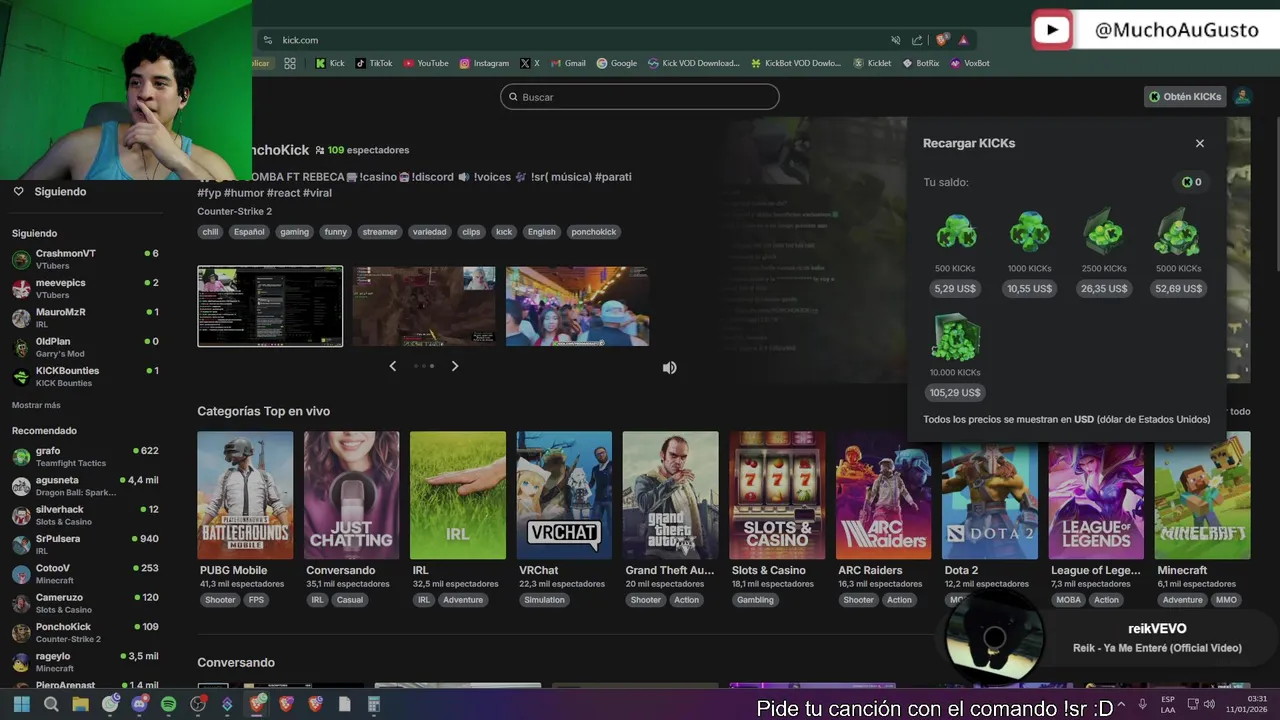The height and width of the screenshot is (720, 1280).
Task: Open the Minecraft category card
Action: (1202, 495)
